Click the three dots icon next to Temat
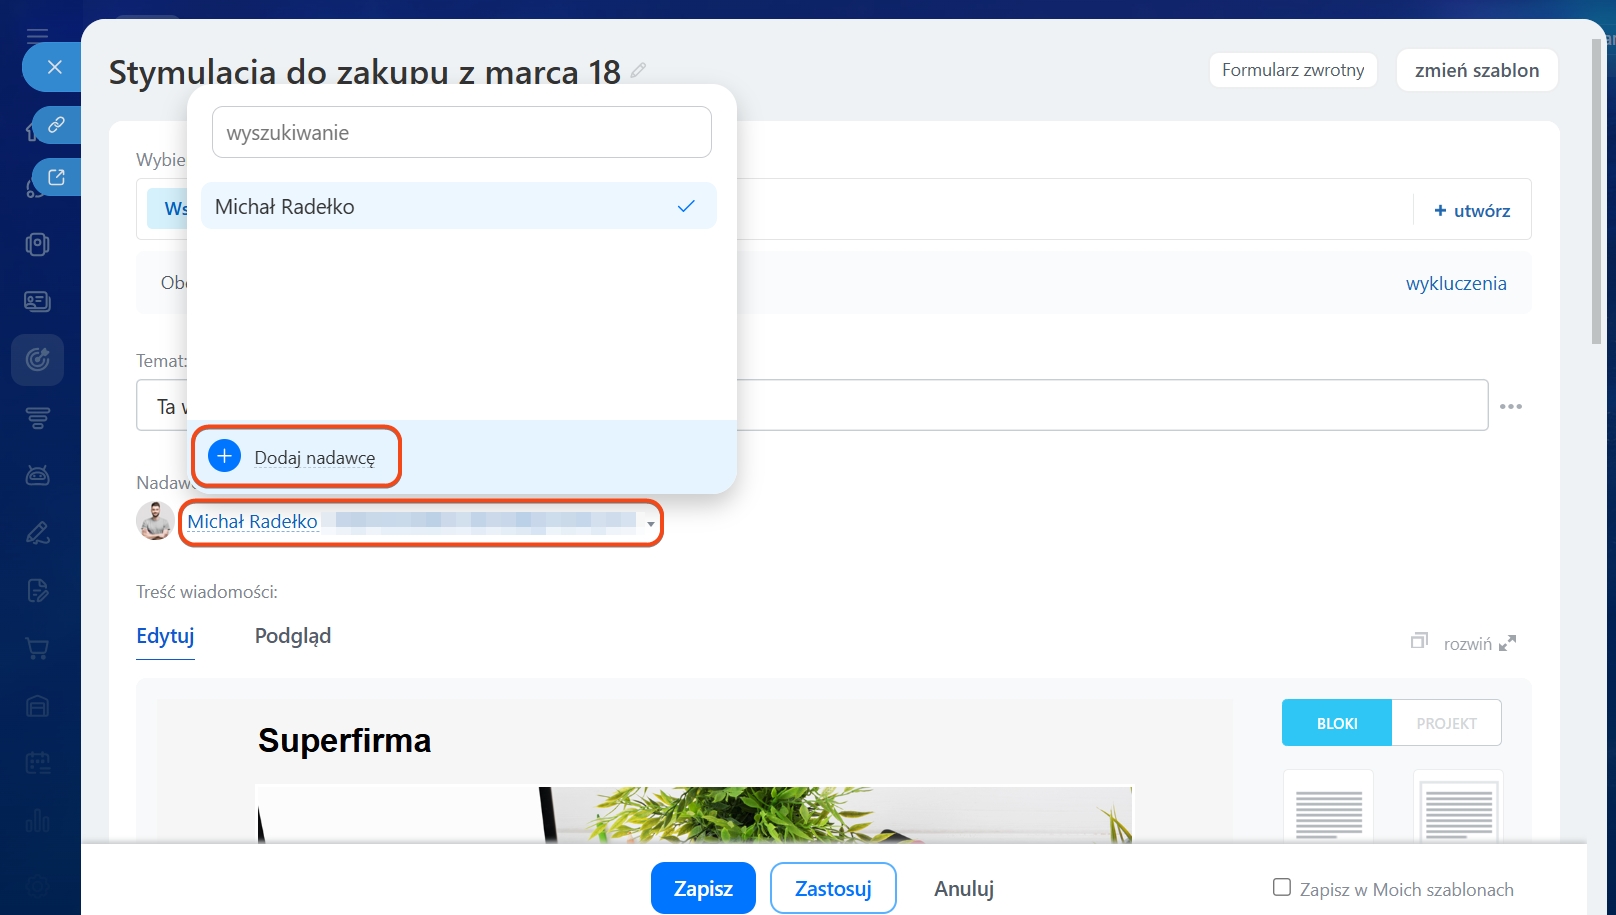1616x915 pixels. 1510,406
